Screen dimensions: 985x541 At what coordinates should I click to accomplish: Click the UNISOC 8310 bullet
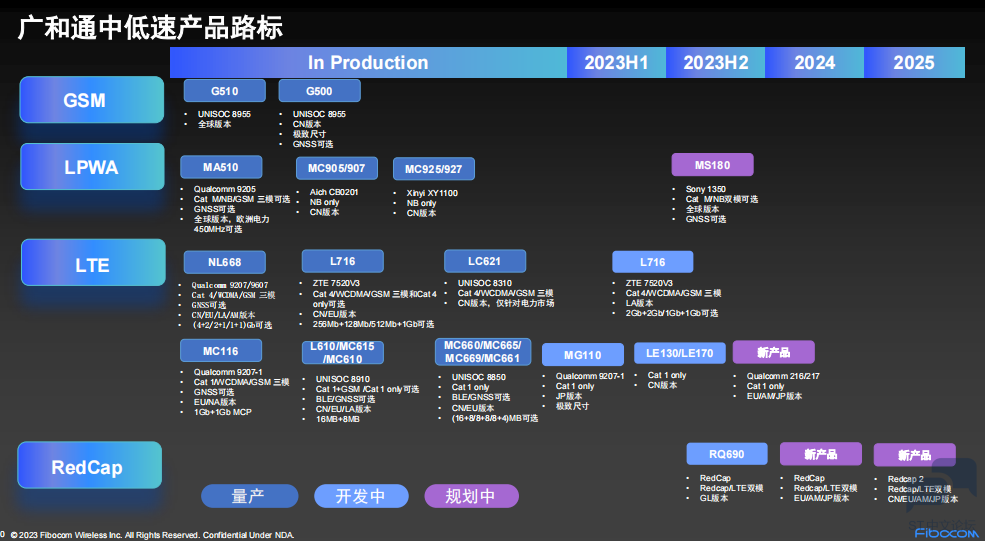(x=484, y=283)
